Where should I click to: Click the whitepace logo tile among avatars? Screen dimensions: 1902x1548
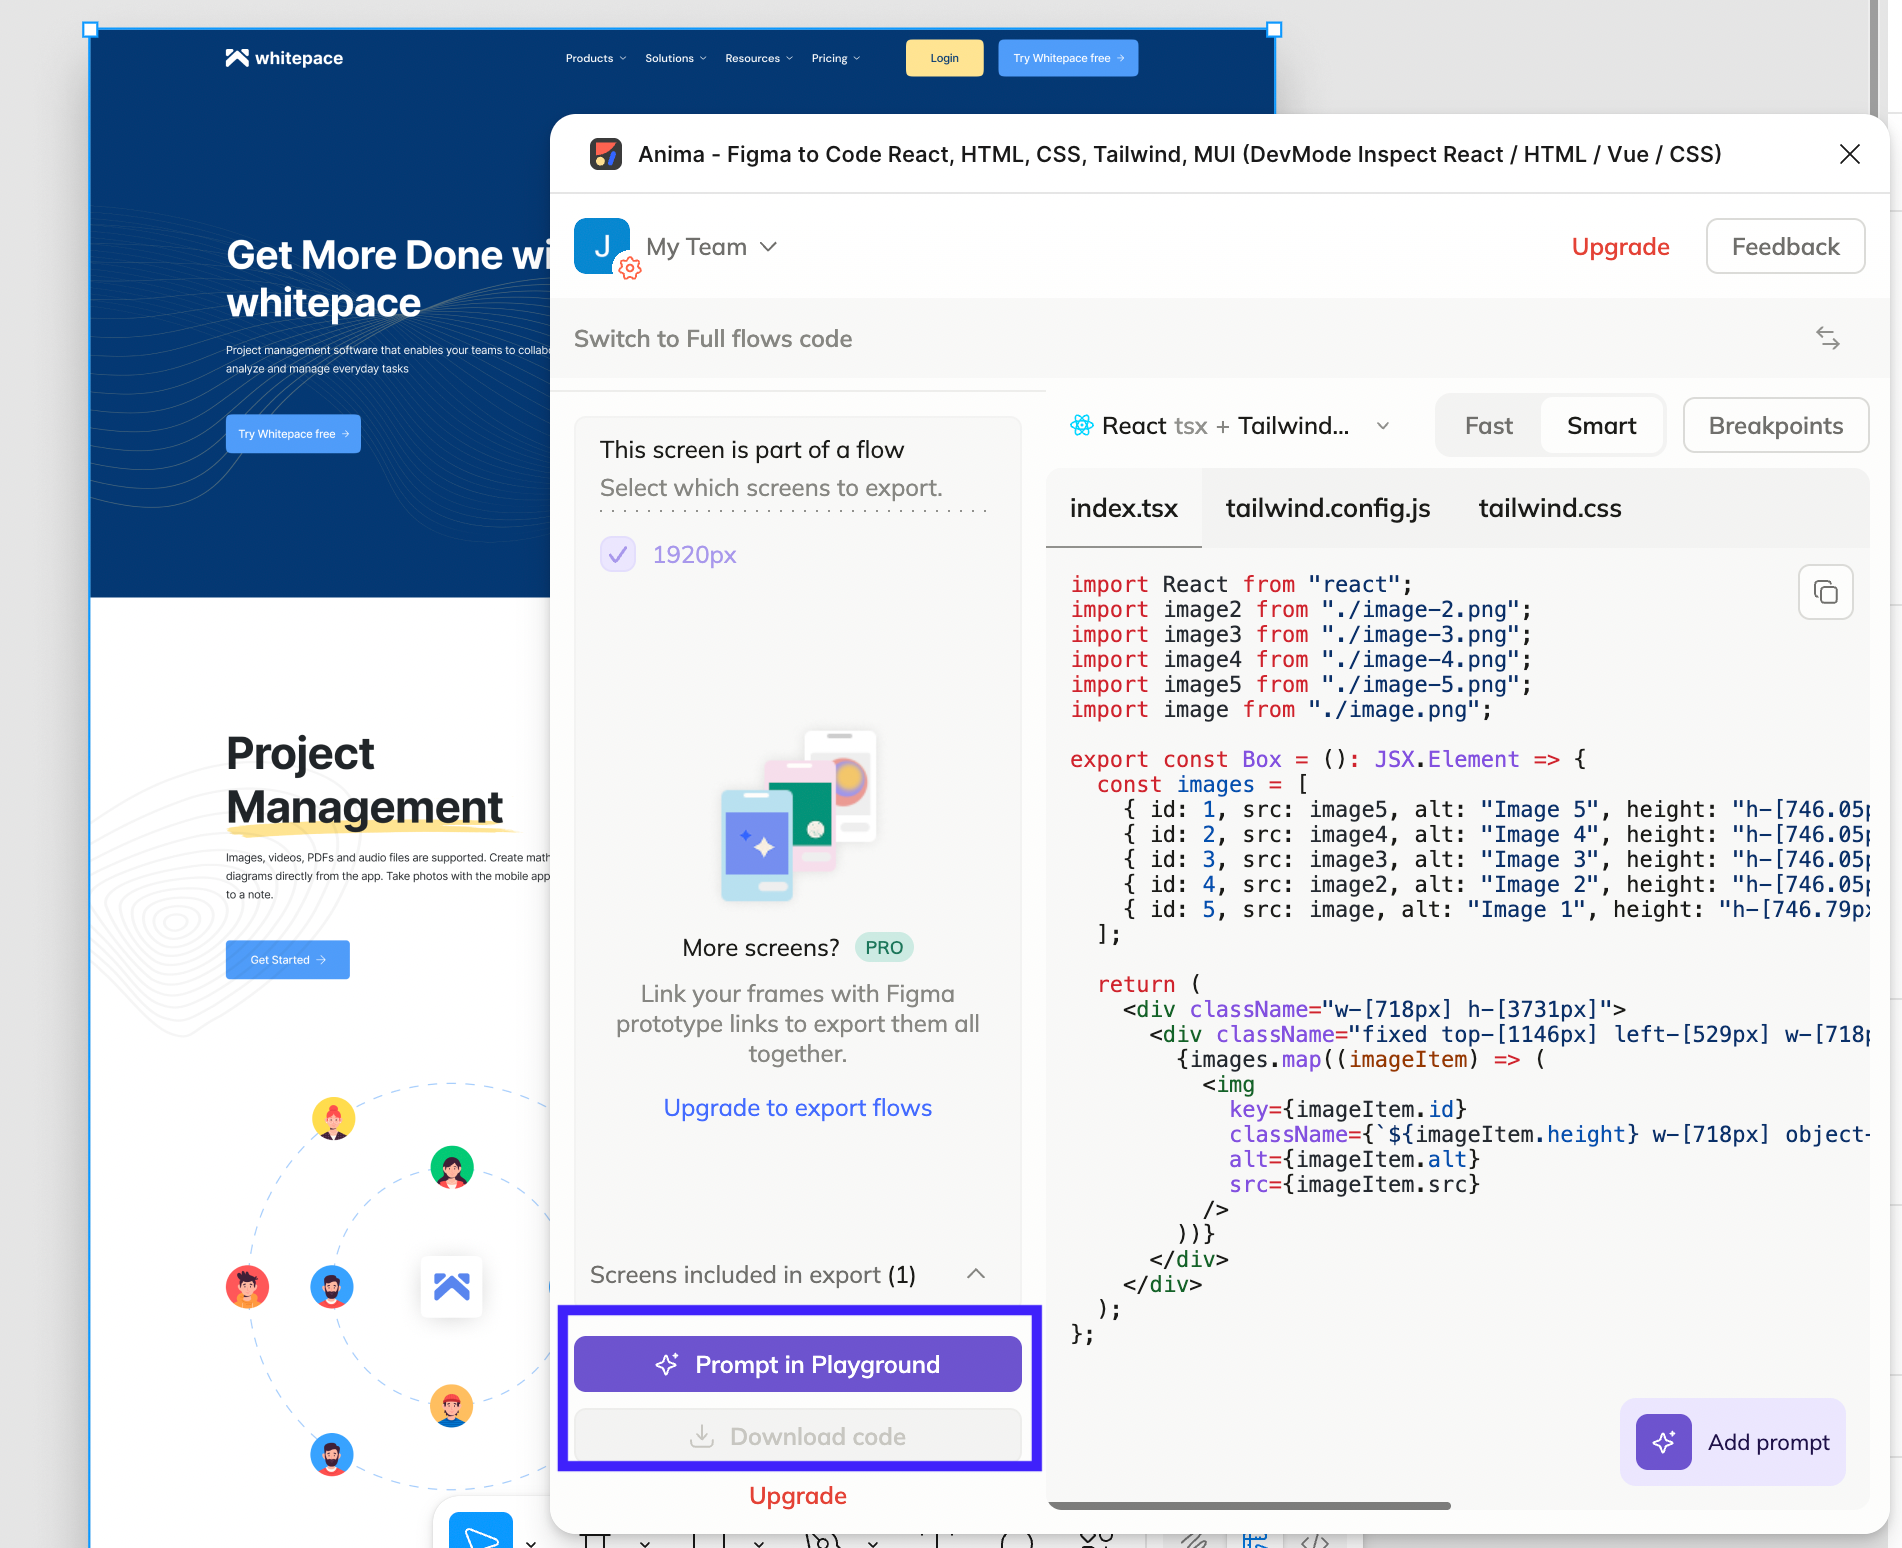[452, 1286]
